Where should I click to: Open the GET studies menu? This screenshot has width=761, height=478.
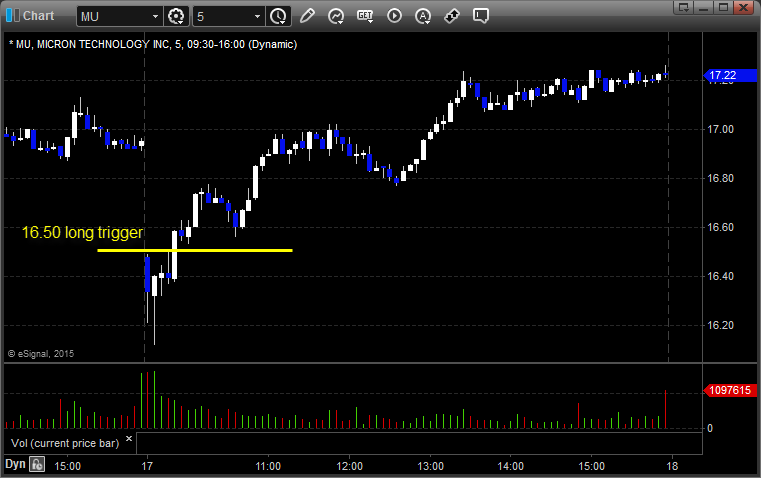[365, 16]
